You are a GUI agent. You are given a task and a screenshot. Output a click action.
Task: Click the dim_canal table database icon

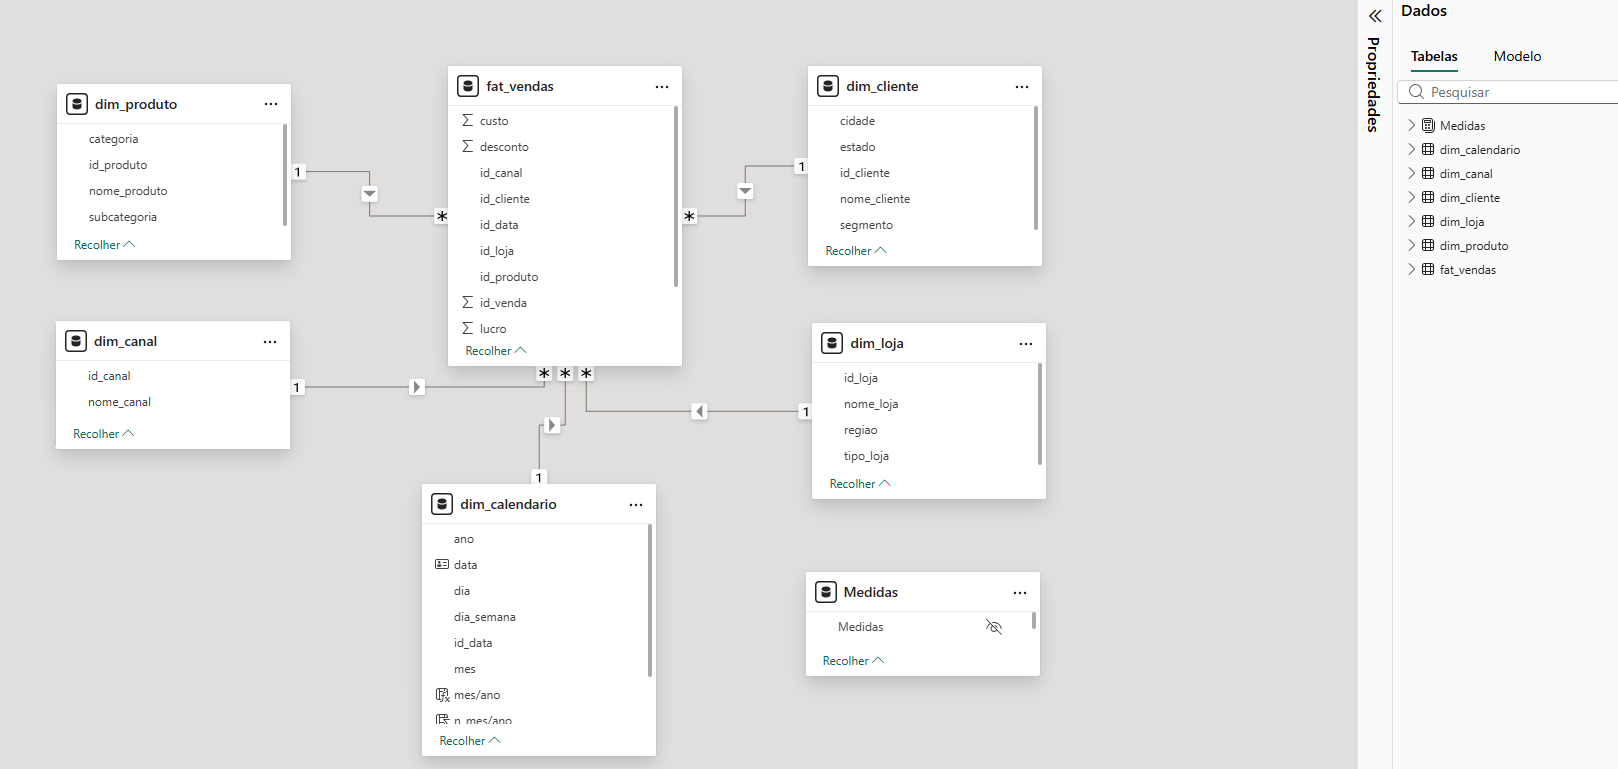pyautogui.click(x=76, y=341)
